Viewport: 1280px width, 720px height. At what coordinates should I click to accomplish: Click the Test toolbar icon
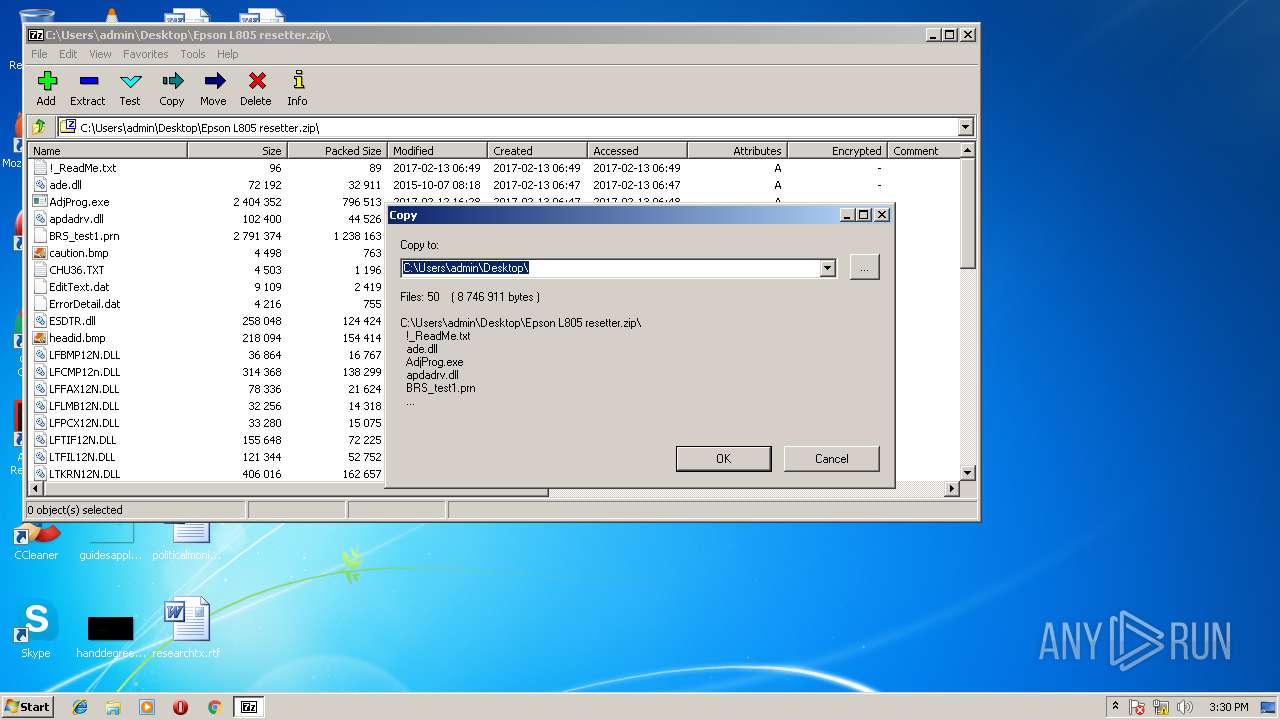point(130,88)
